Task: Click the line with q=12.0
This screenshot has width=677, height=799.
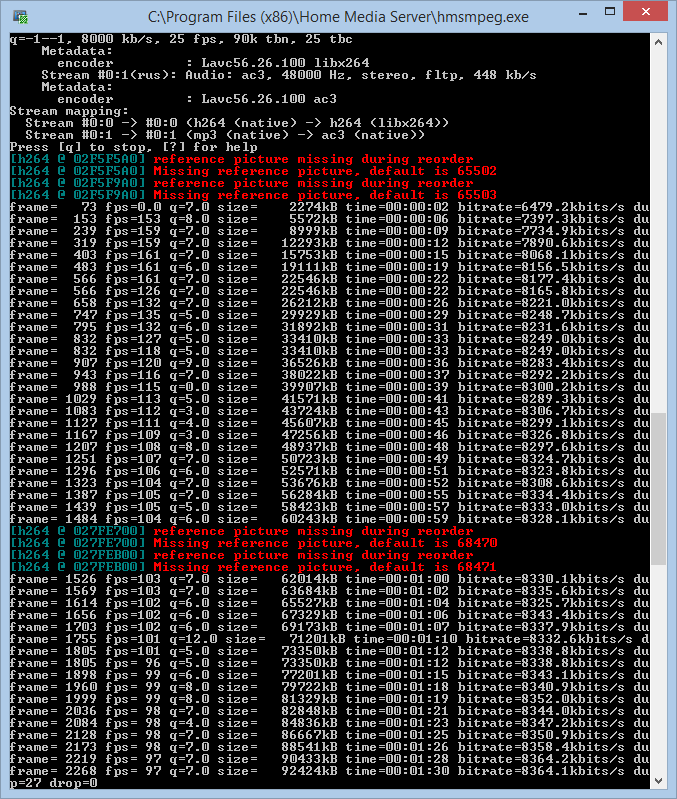Action: click(x=329, y=640)
